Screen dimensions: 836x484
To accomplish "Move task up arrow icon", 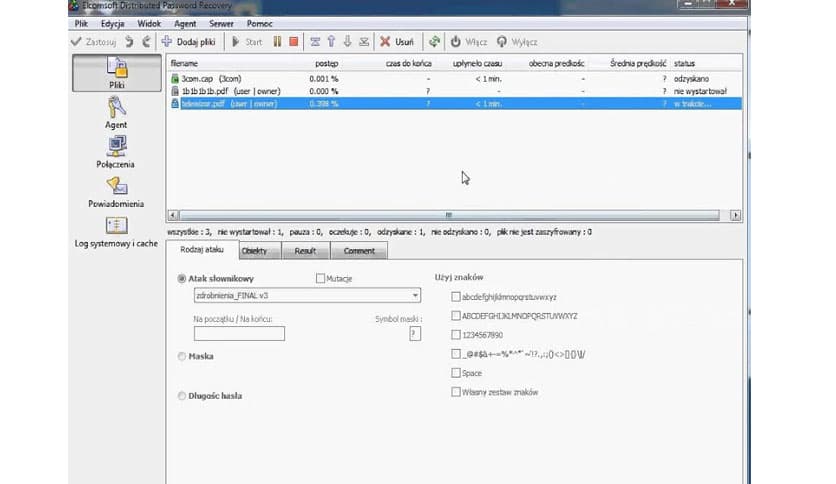I will (x=331, y=42).
